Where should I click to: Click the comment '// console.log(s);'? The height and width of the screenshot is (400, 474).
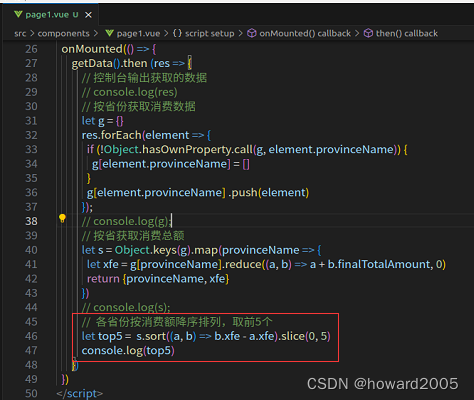click(x=126, y=307)
